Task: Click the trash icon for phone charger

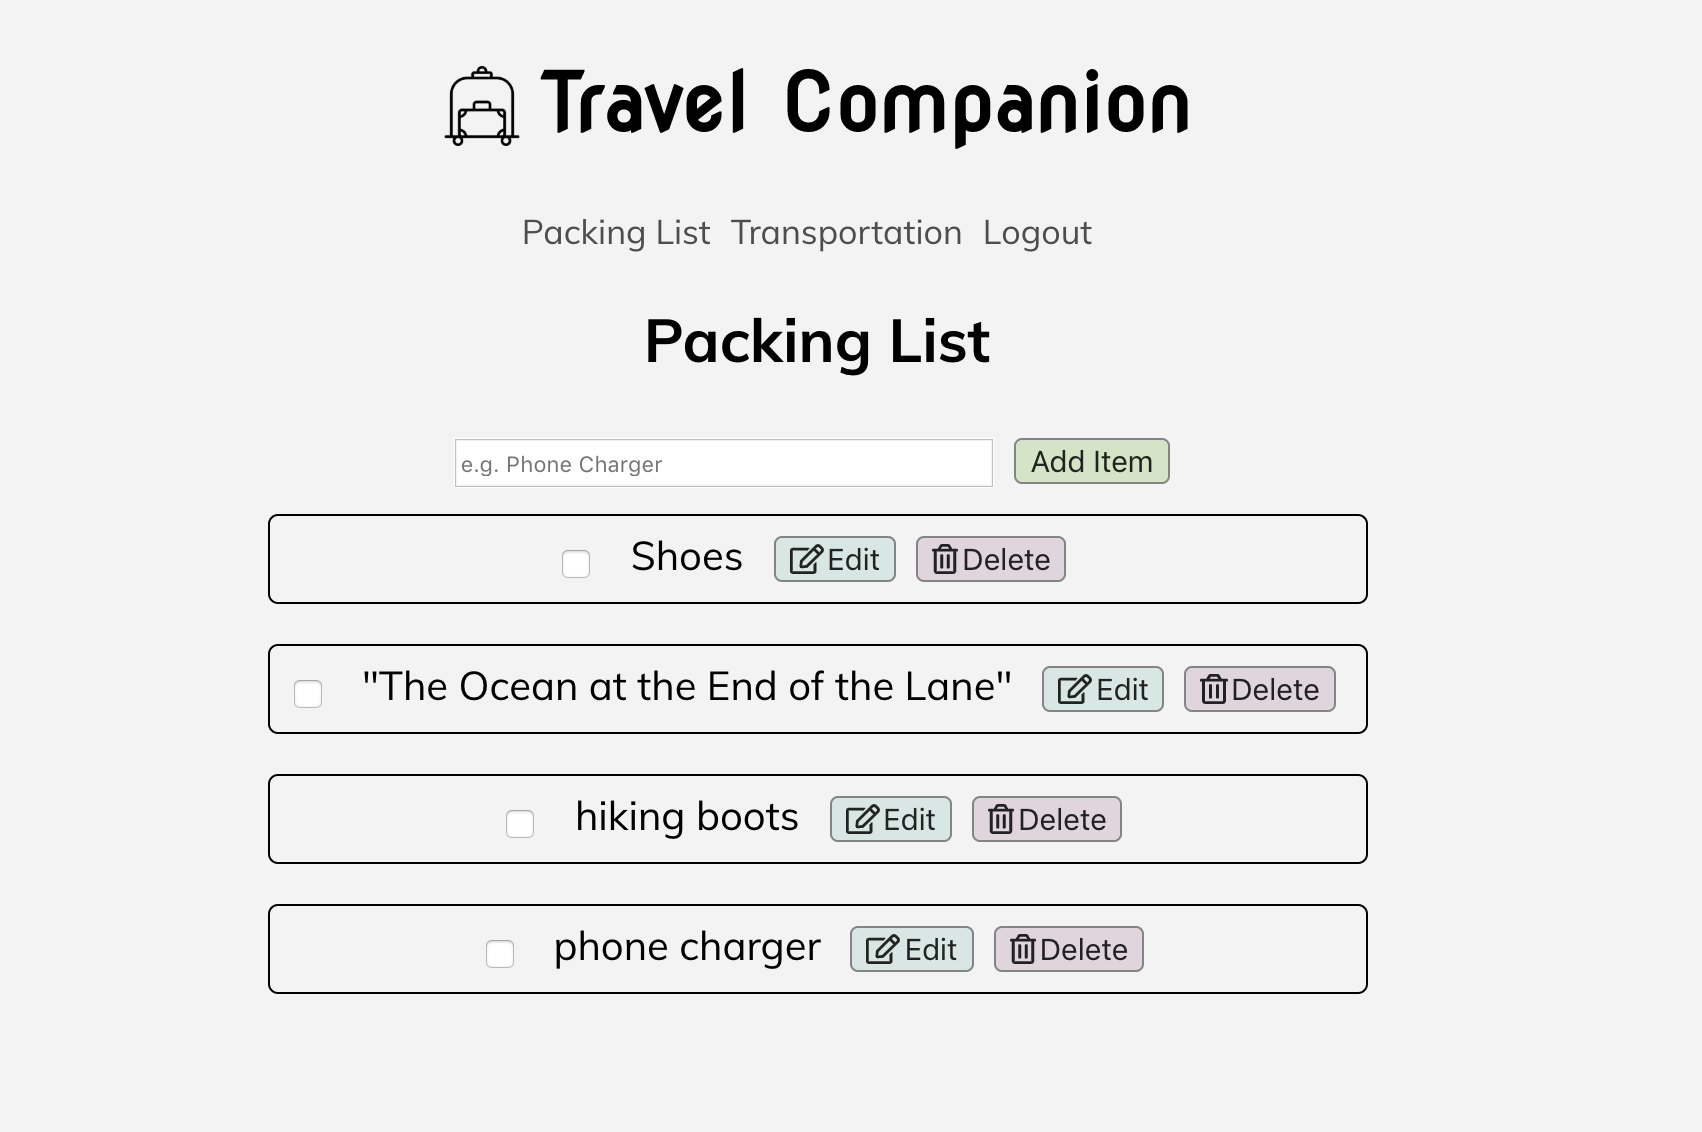Action: click(1022, 949)
